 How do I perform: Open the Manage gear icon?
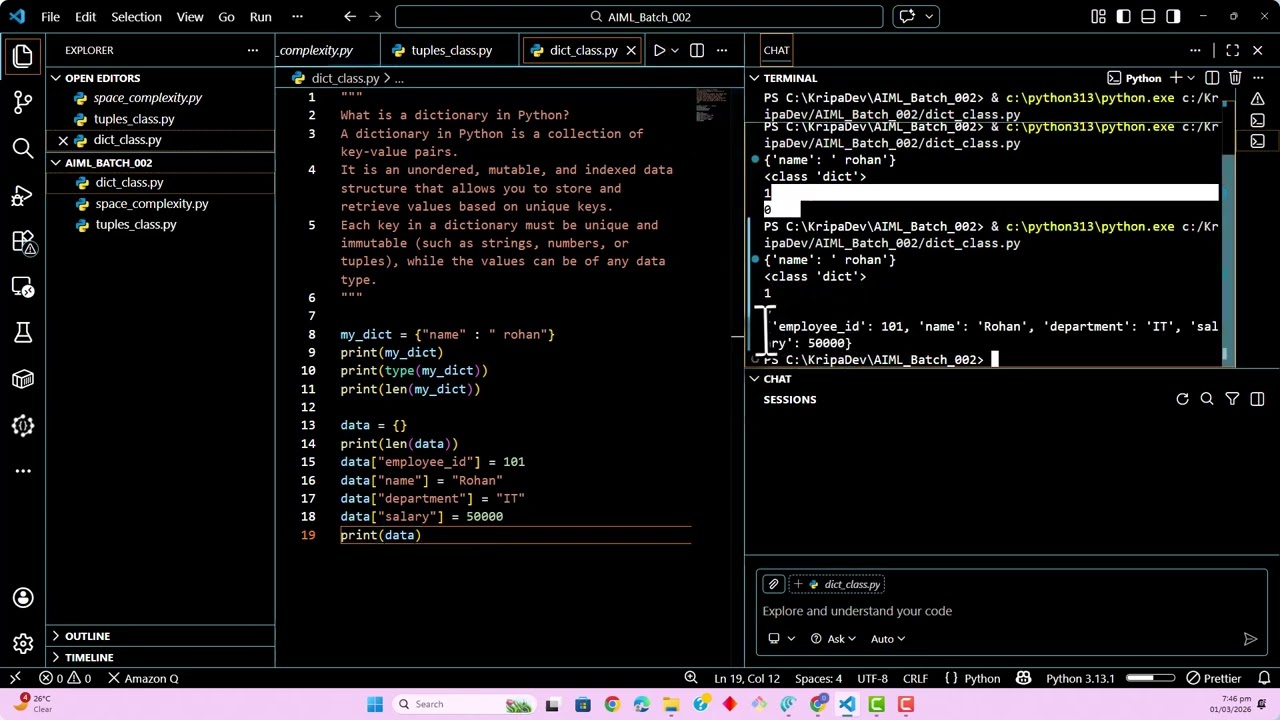pyautogui.click(x=23, y=644)
